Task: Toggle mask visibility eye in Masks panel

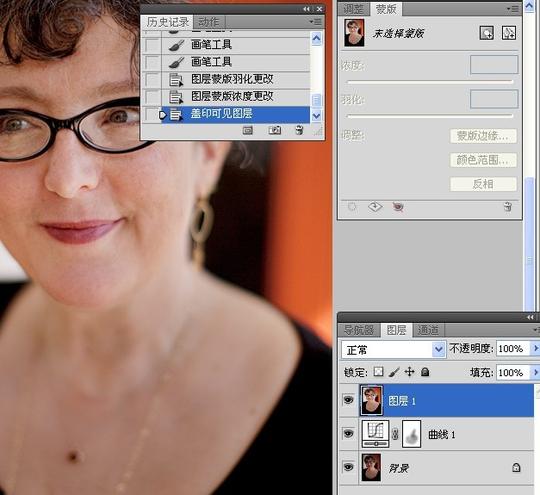Action: (398, 207)
